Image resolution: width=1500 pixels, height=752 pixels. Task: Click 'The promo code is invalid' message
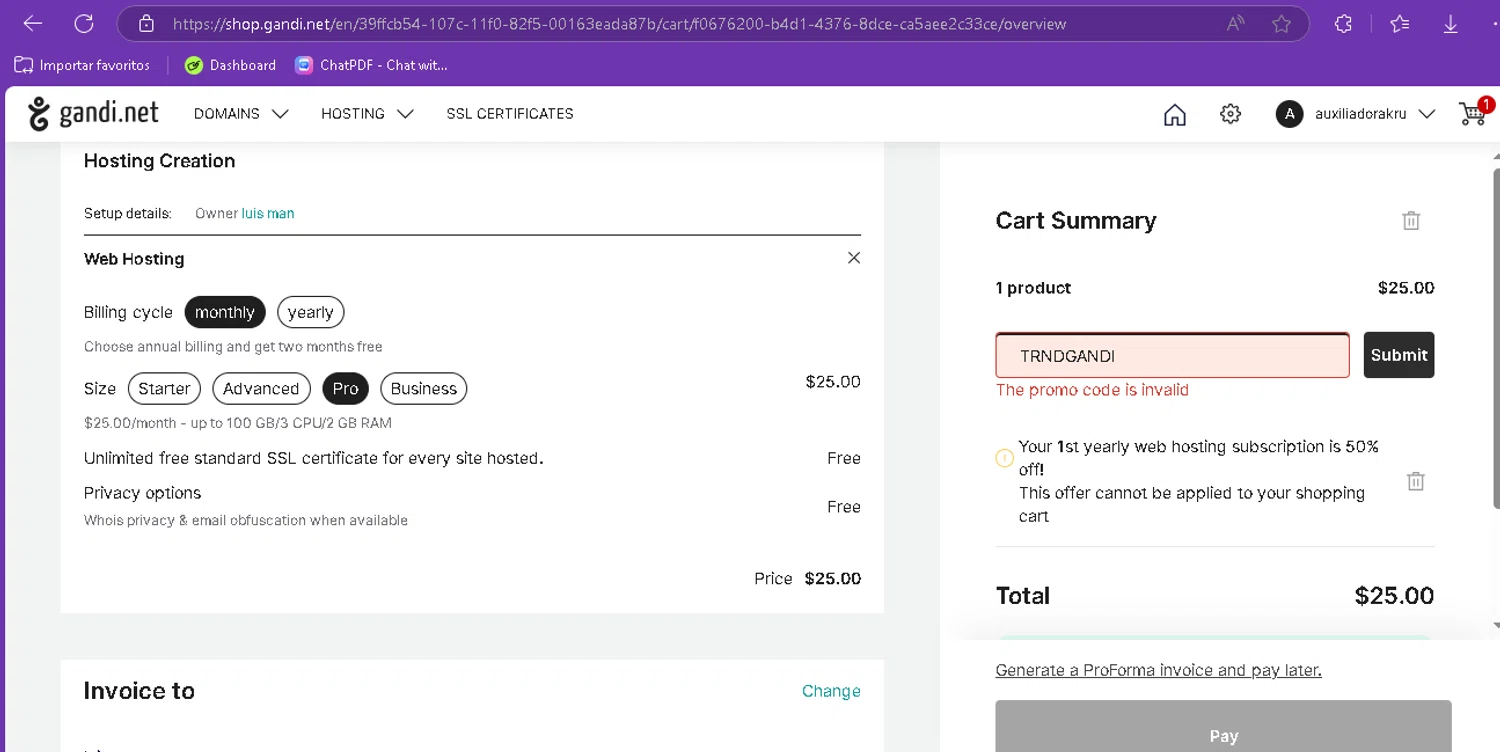[x=1092, y=390]
